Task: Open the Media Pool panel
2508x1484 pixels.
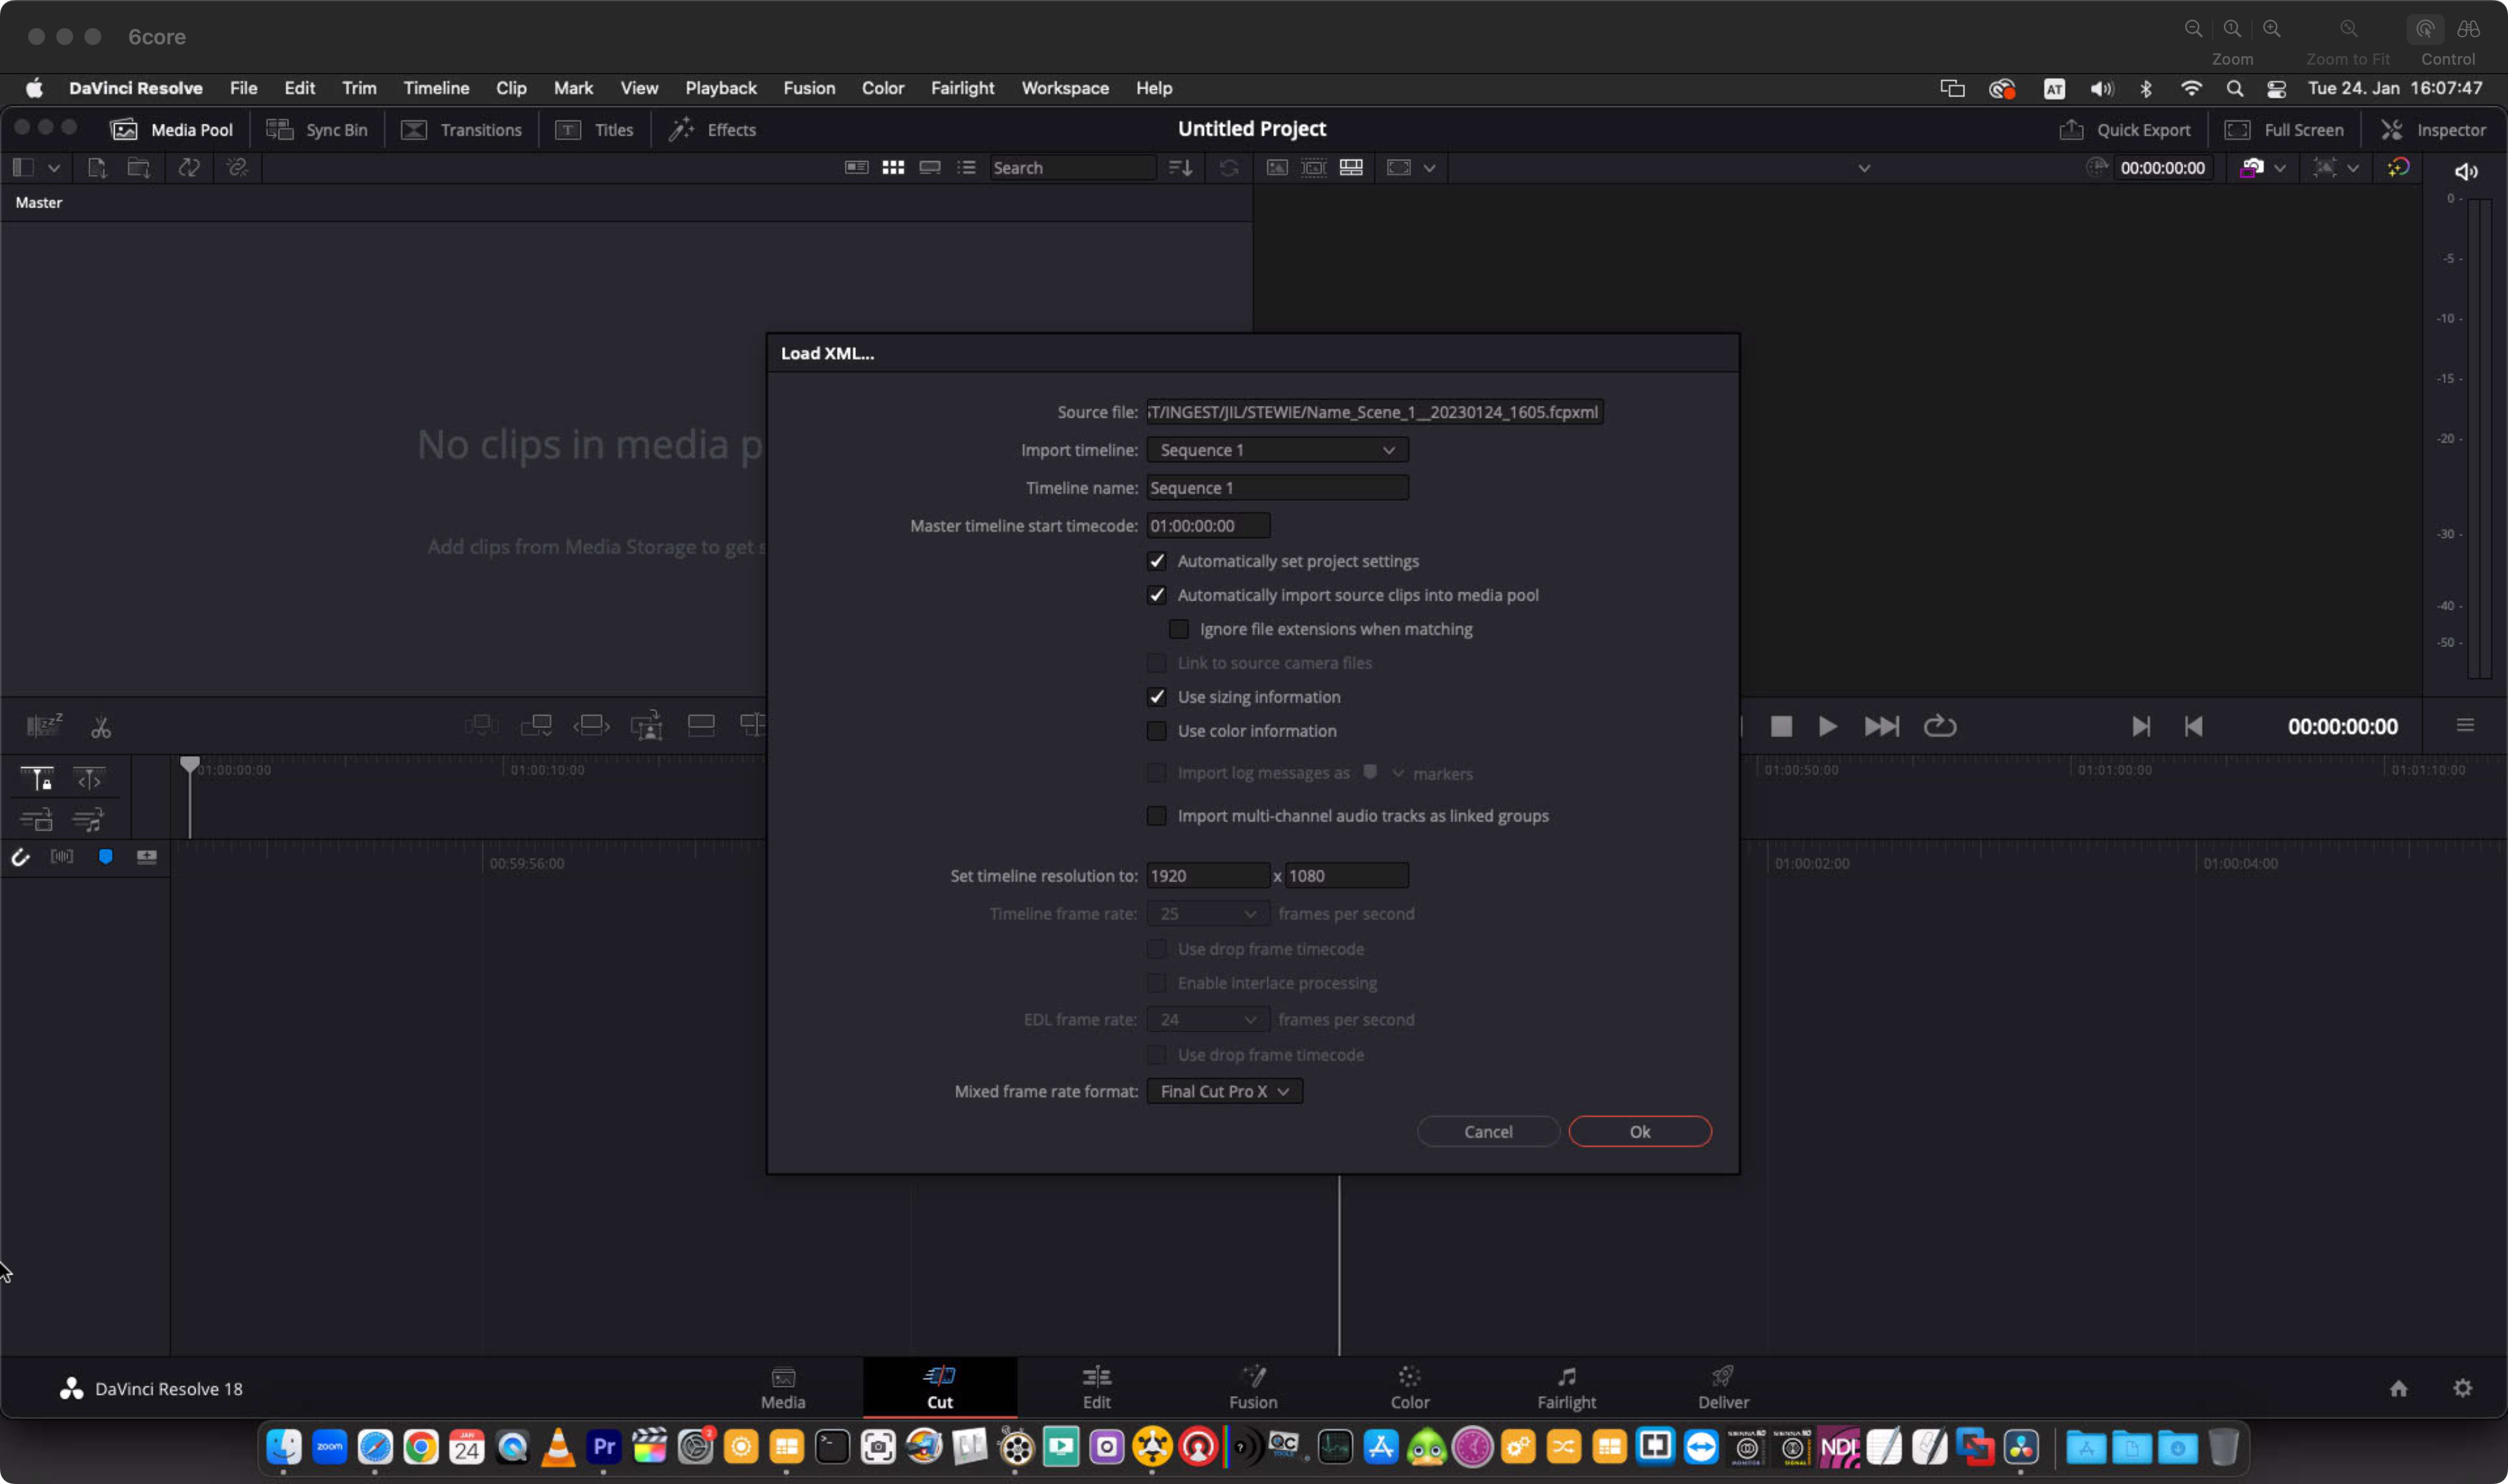Action: pyautogui.click(x=172, y=130)
